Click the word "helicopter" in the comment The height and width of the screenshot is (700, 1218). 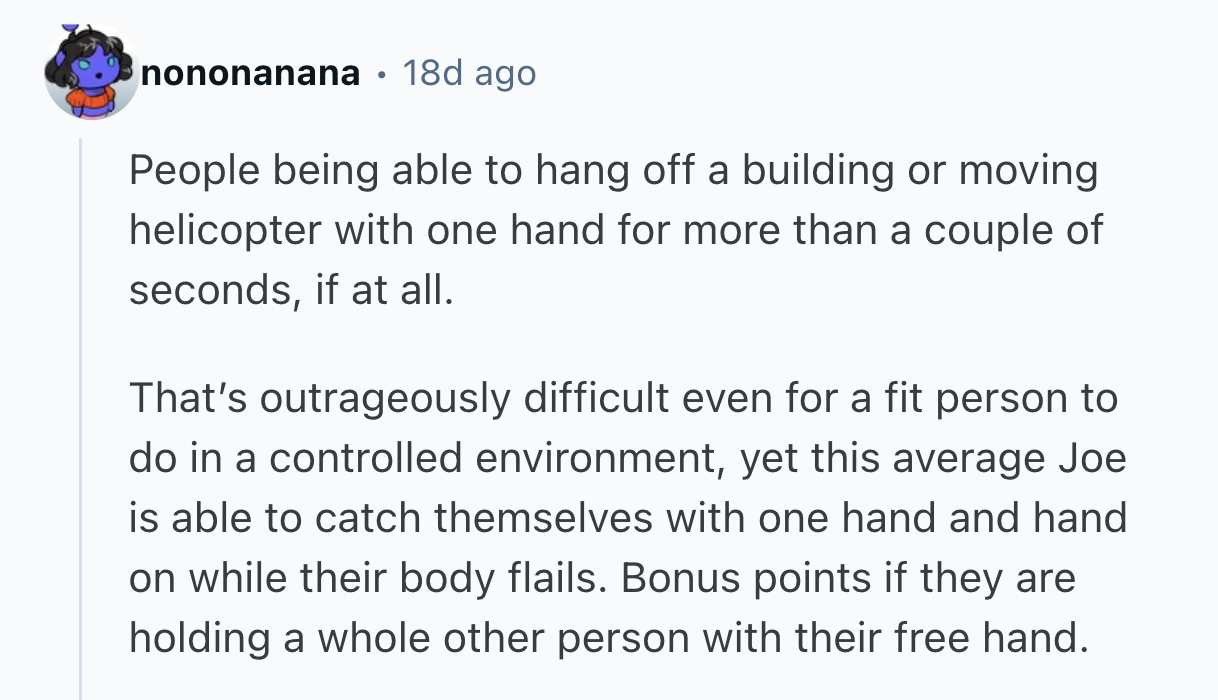point(224,231)
